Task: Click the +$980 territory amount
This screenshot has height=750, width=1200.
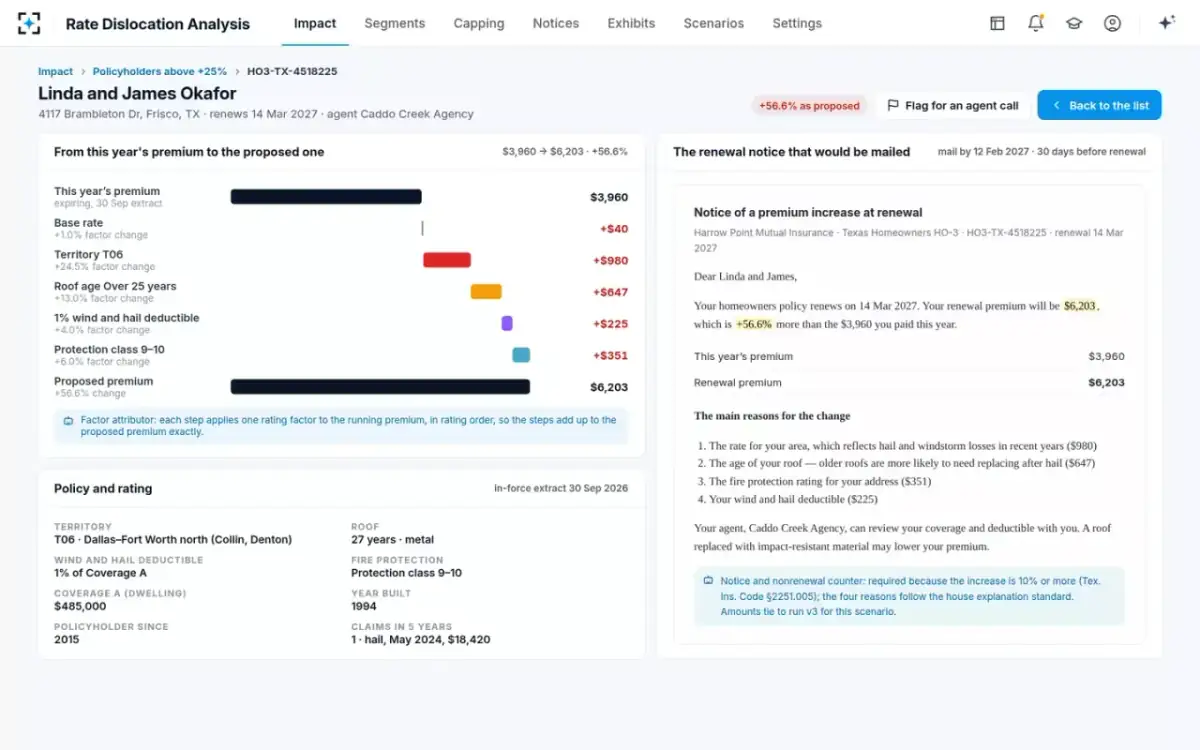Action: [x=610, y=261]
